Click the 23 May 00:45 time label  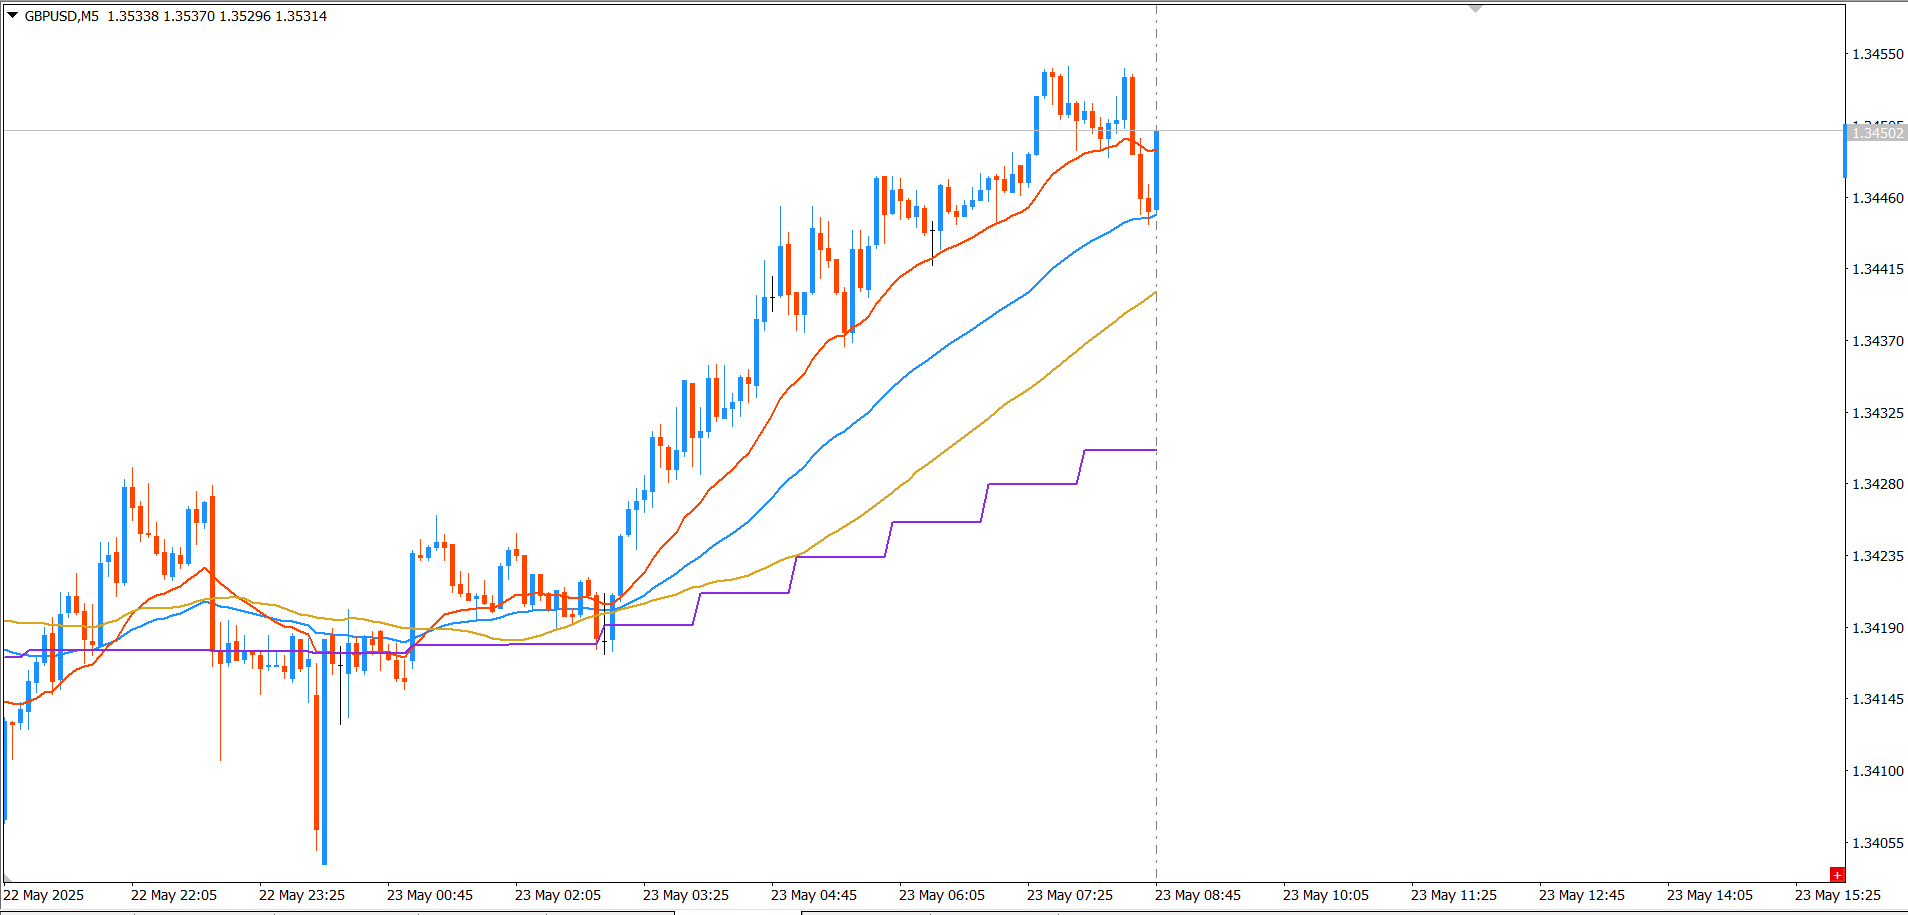430,895
